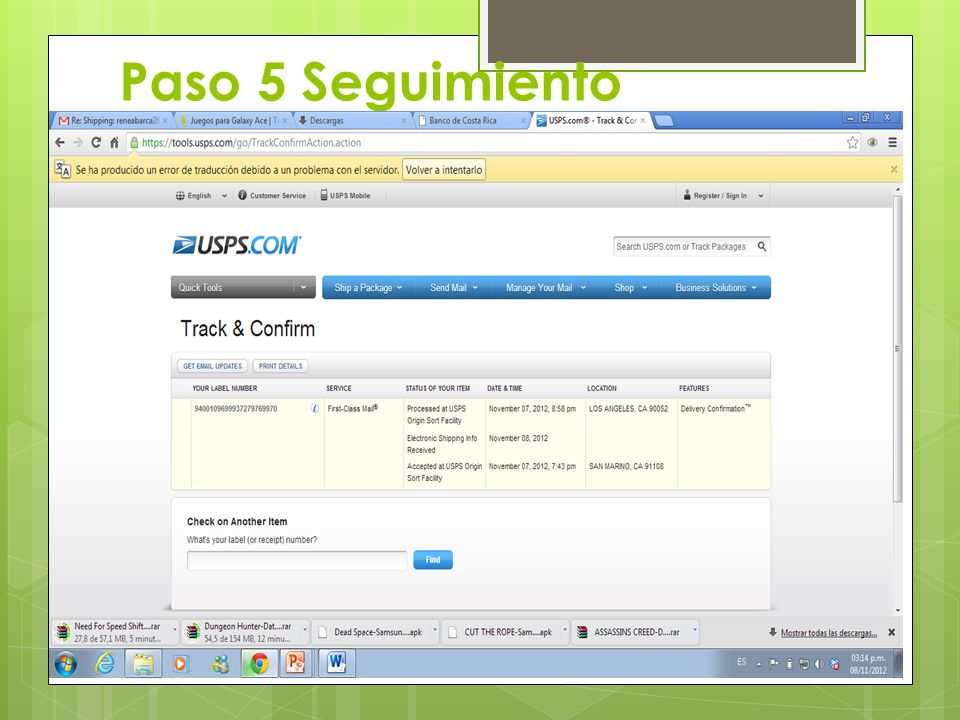Click the 'Delivery Confirmation' feature text

click(715, 408)
